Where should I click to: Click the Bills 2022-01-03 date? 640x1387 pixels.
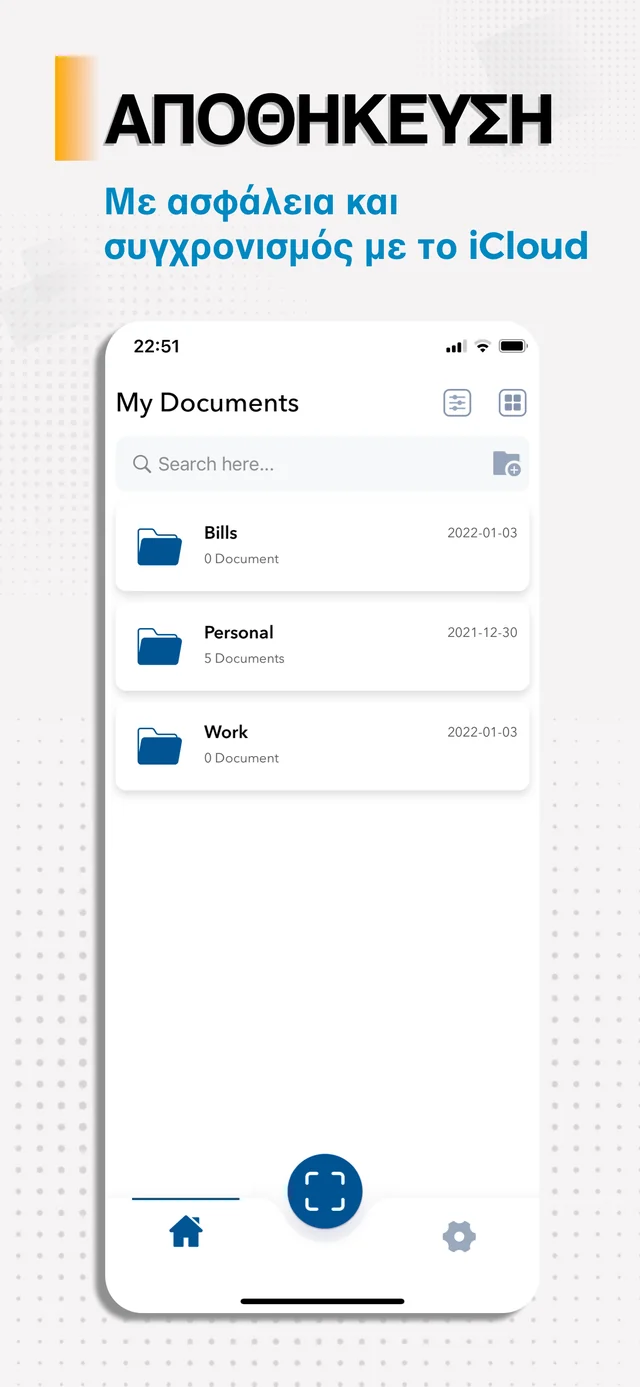[x=482, y=533]
